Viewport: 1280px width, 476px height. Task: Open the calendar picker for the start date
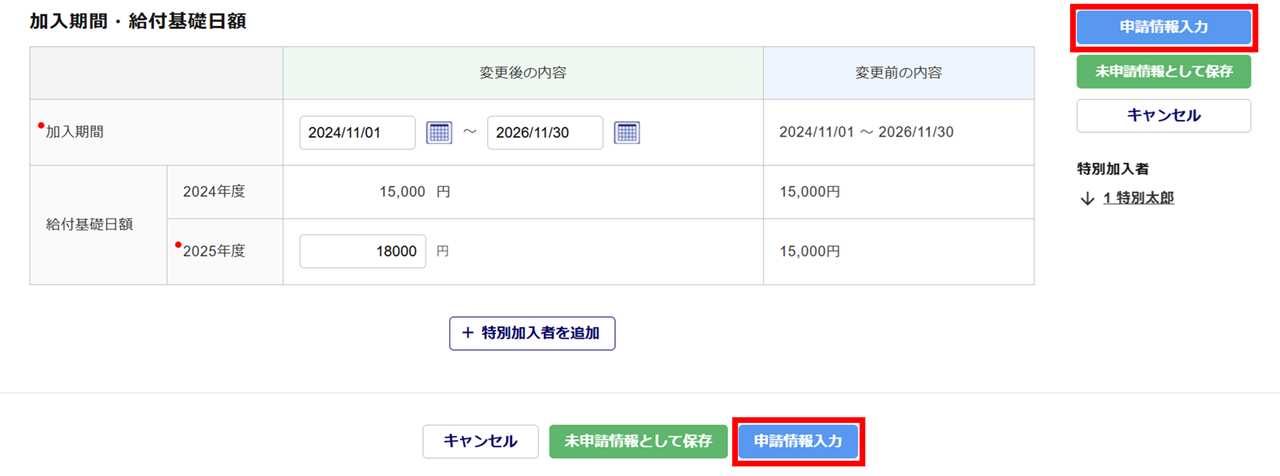coord(440,132)
